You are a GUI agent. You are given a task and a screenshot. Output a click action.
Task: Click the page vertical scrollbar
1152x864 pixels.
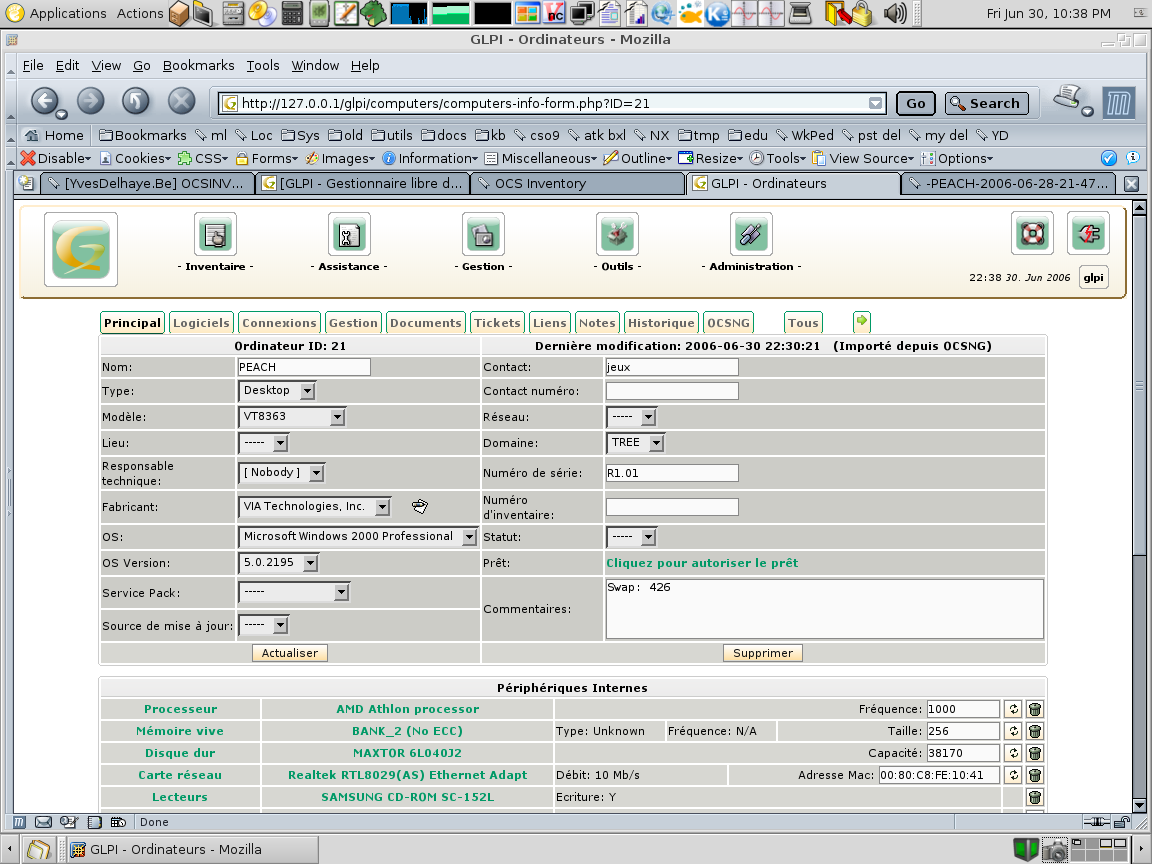pyautogui.click(x=1139, y=507)
